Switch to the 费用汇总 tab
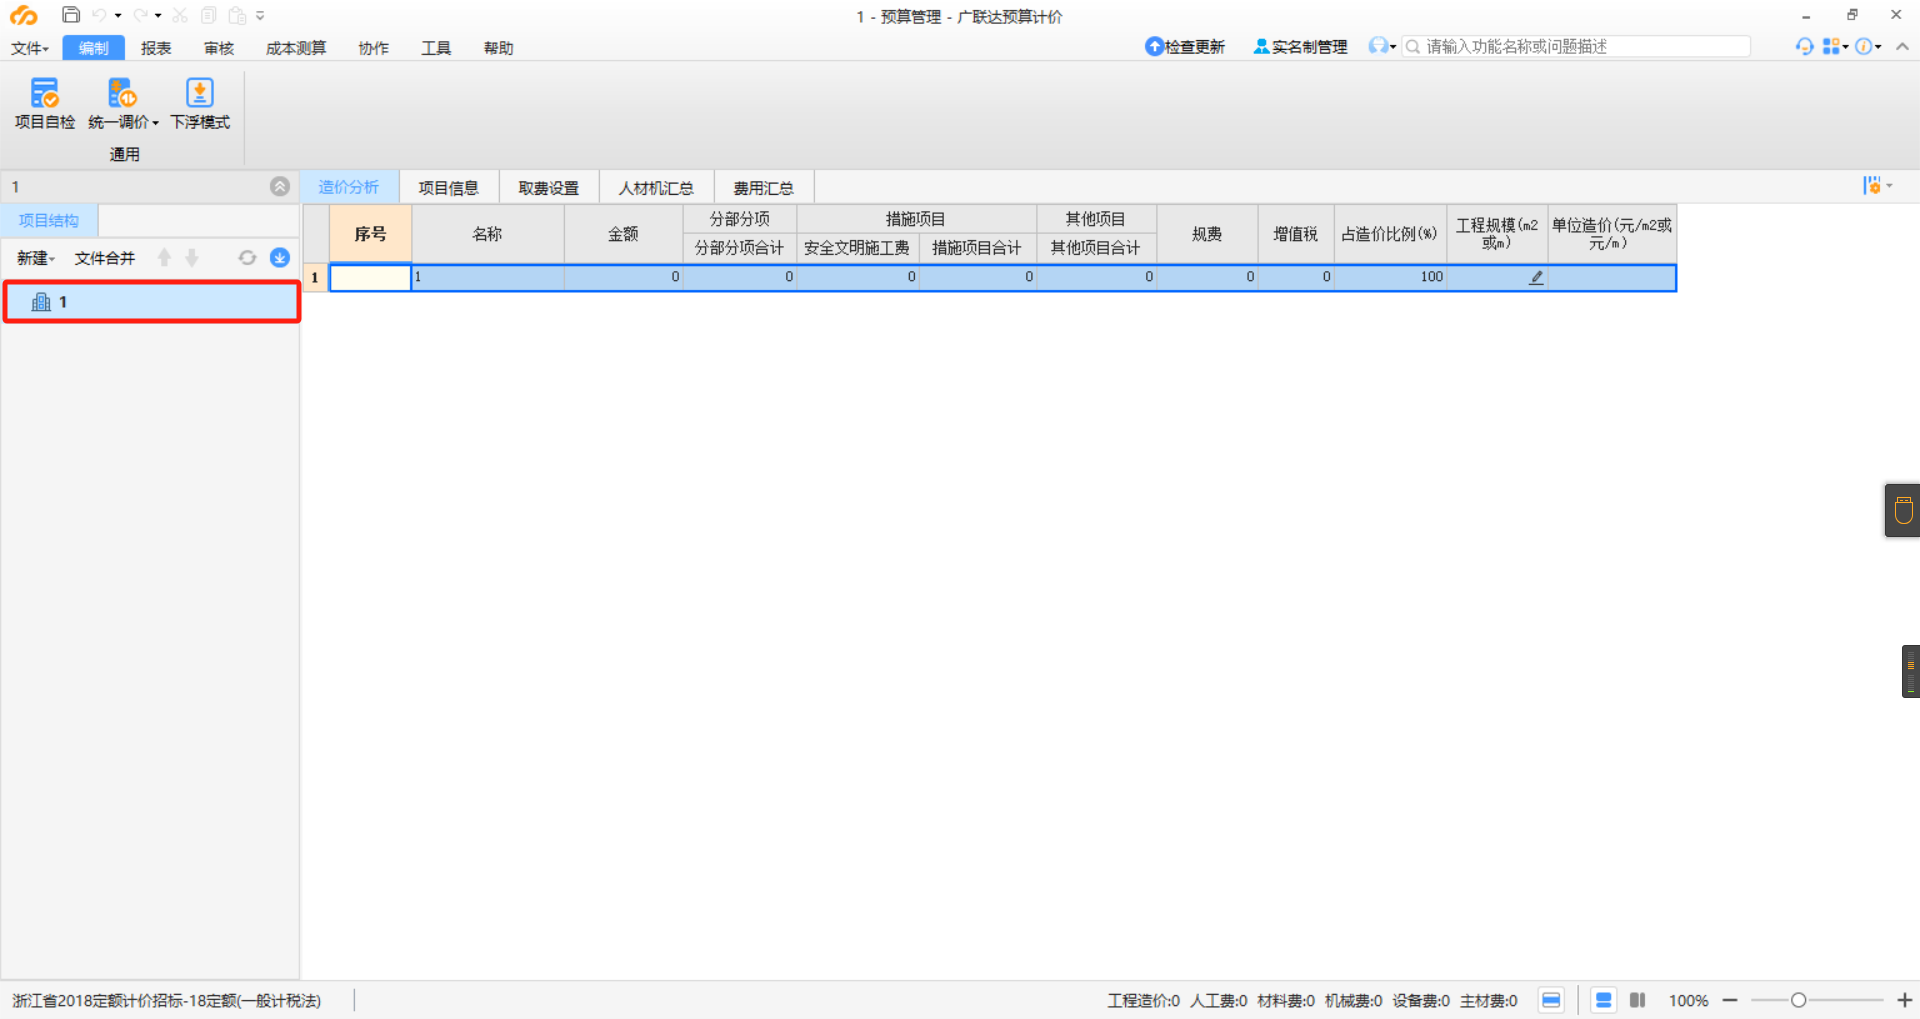The height and width of the screenshot is (1019, 1920). (x=763, y=187)
